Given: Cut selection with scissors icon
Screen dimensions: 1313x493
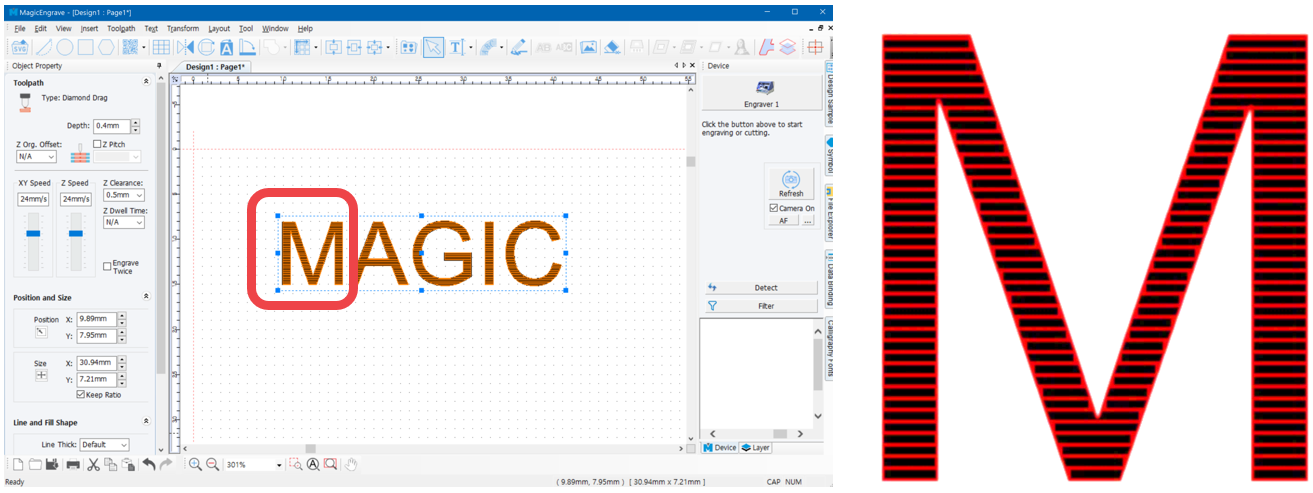Looking at the screenshot, I should 93,465.
